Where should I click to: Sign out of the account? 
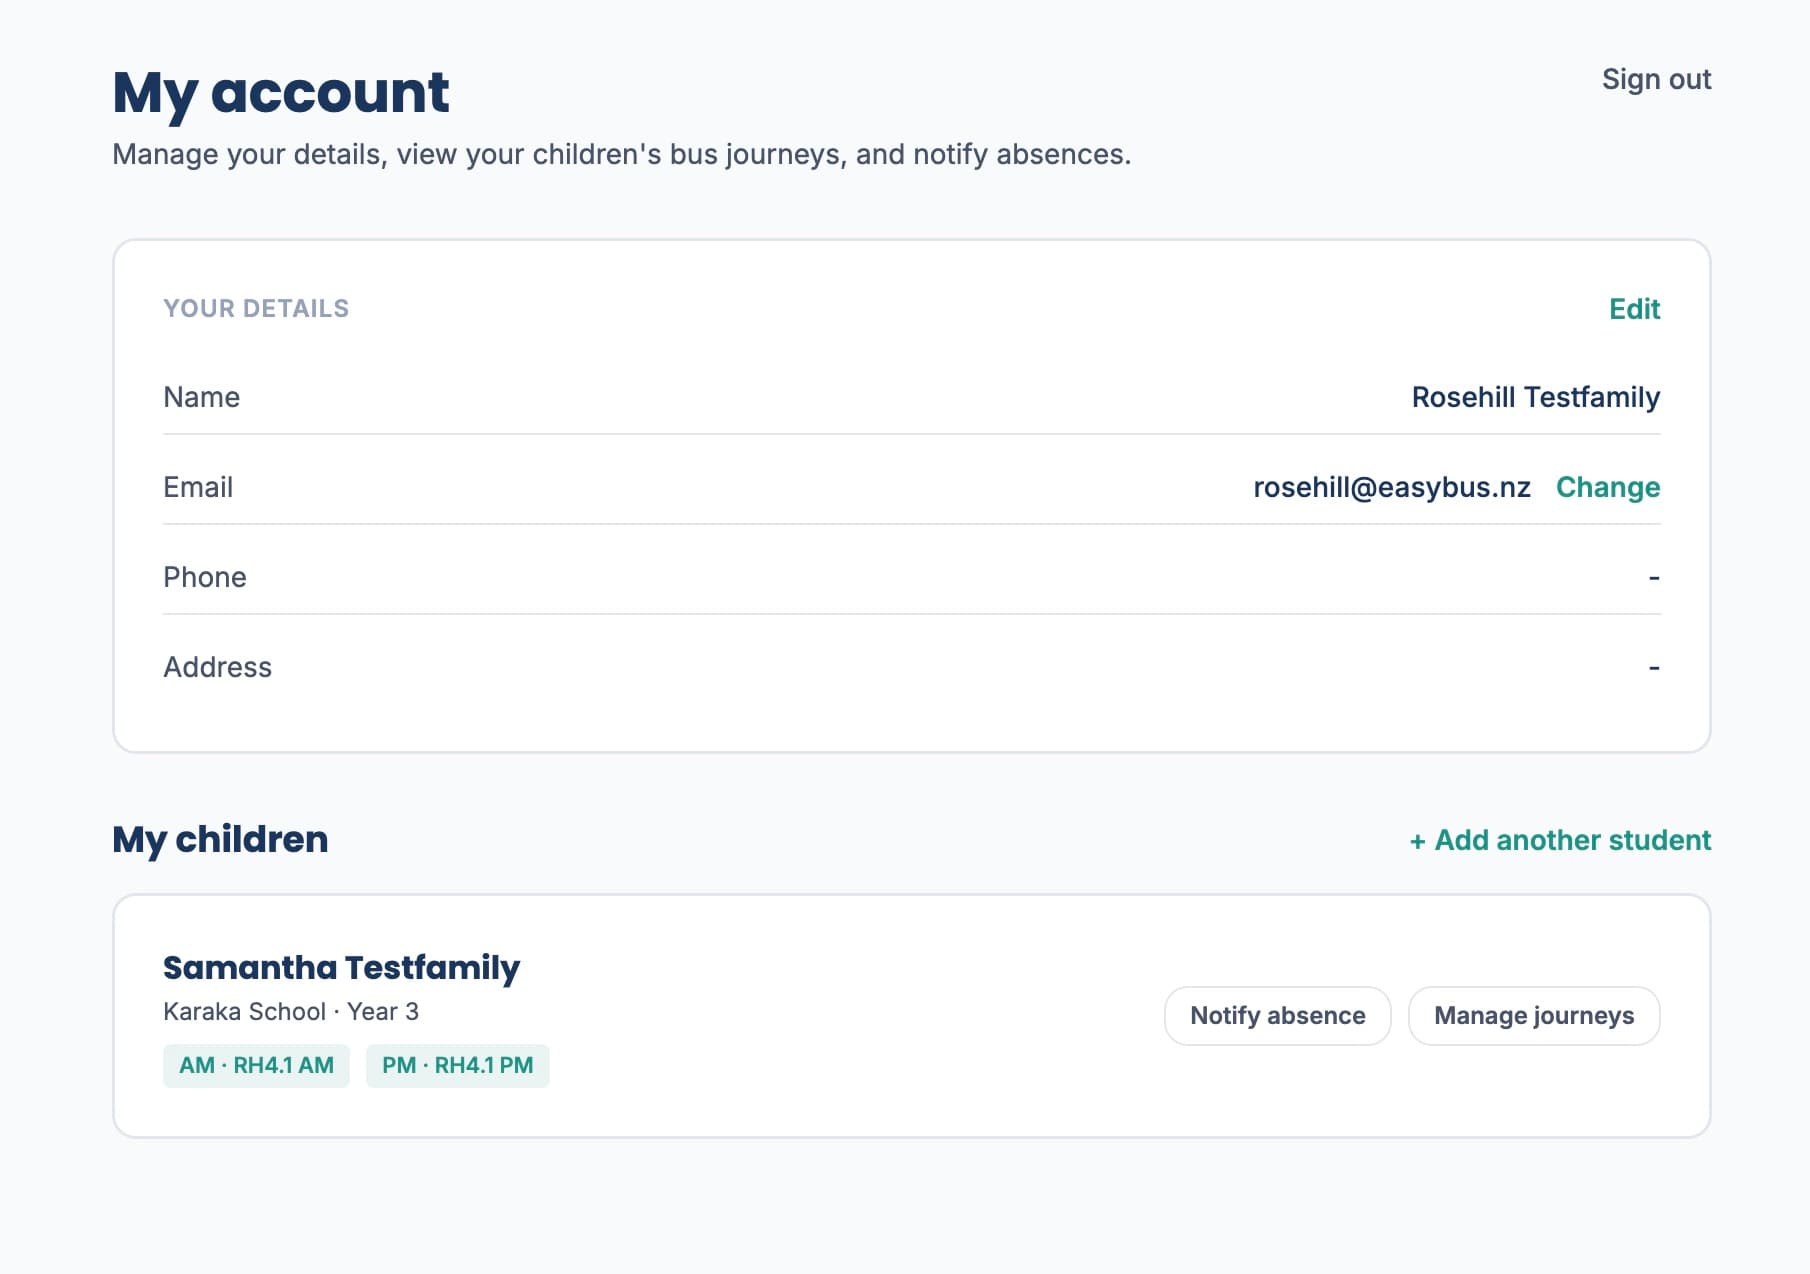click(x=1656, y=80)
